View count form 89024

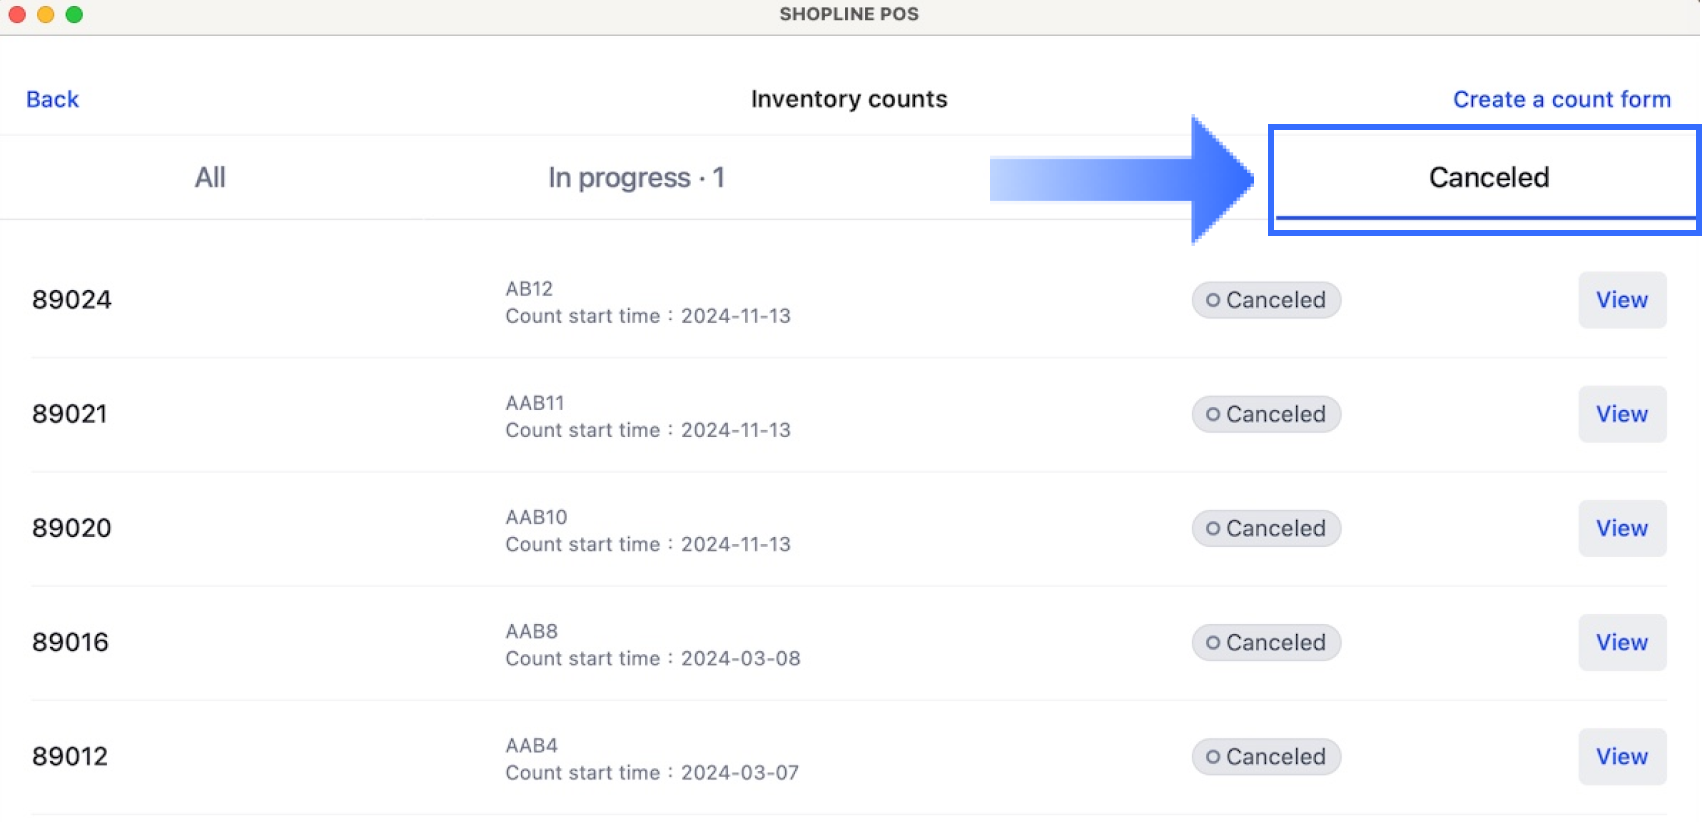[1621, 300]
